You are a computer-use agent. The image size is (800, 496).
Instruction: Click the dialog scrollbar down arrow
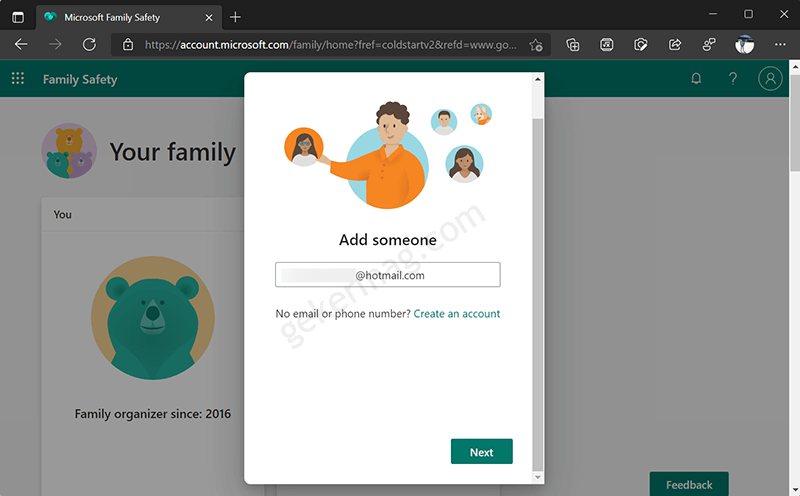537,477
